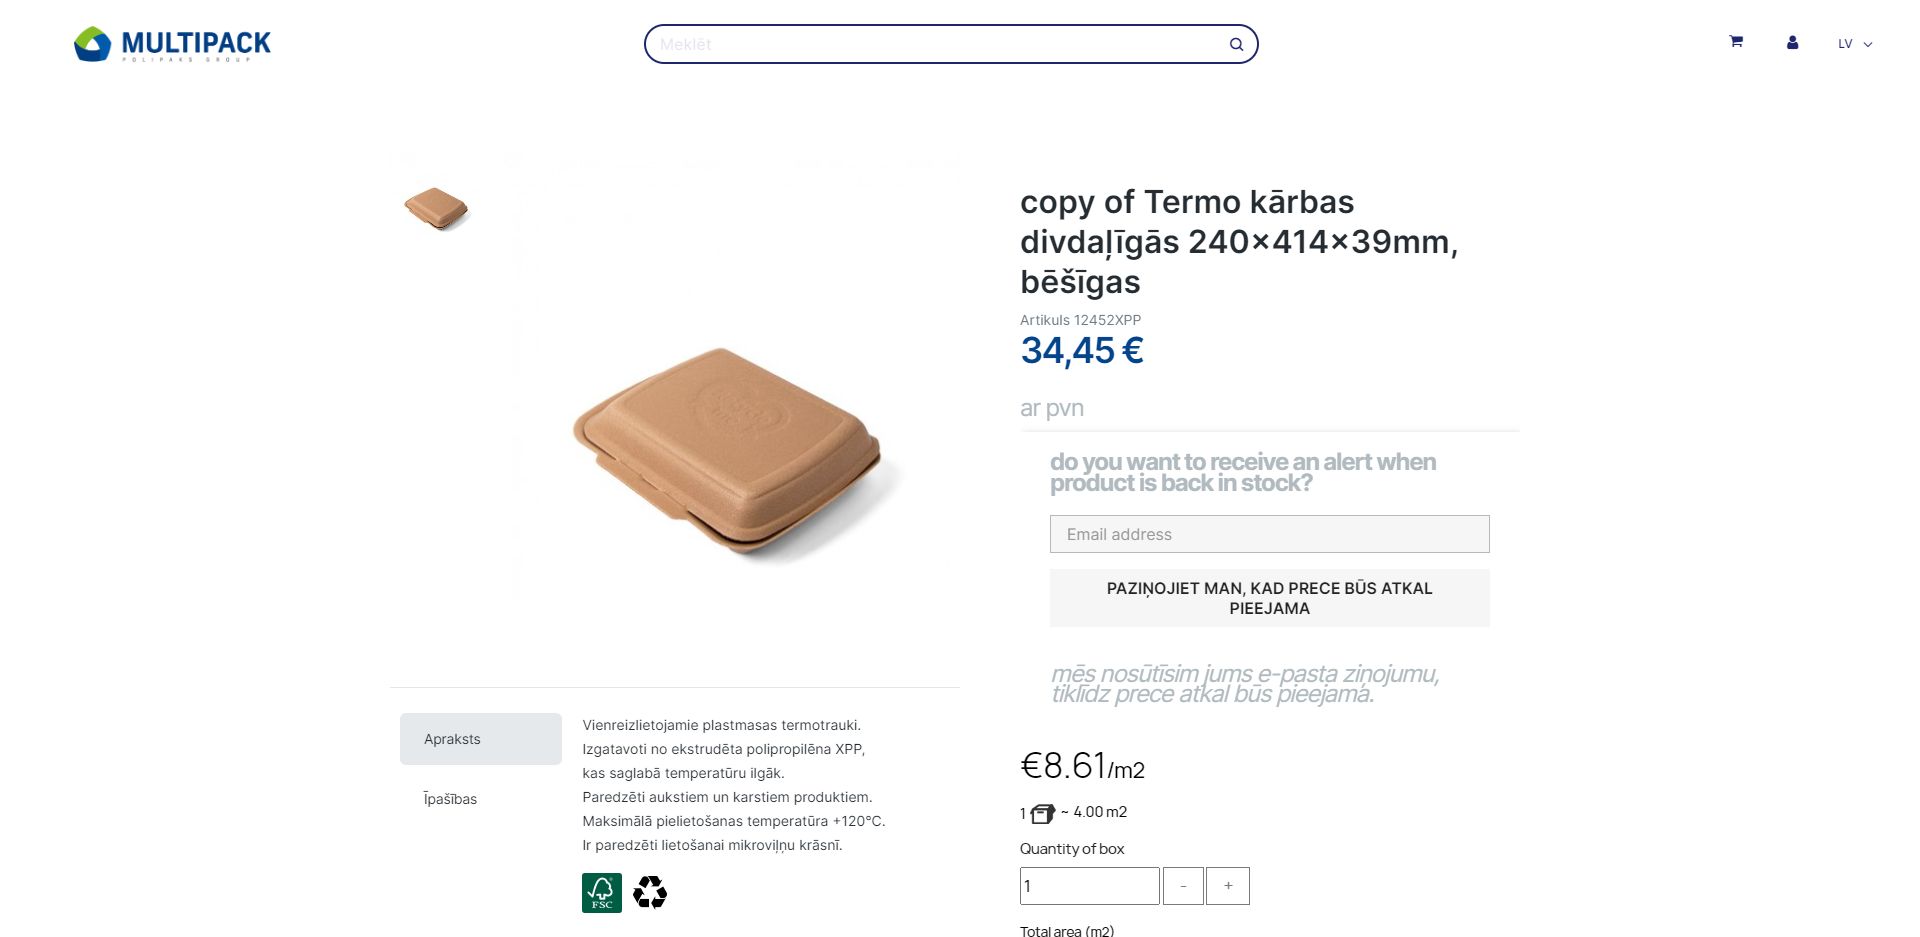
Task: Click the back-in-stock notify button
Action: [1269, 598]
